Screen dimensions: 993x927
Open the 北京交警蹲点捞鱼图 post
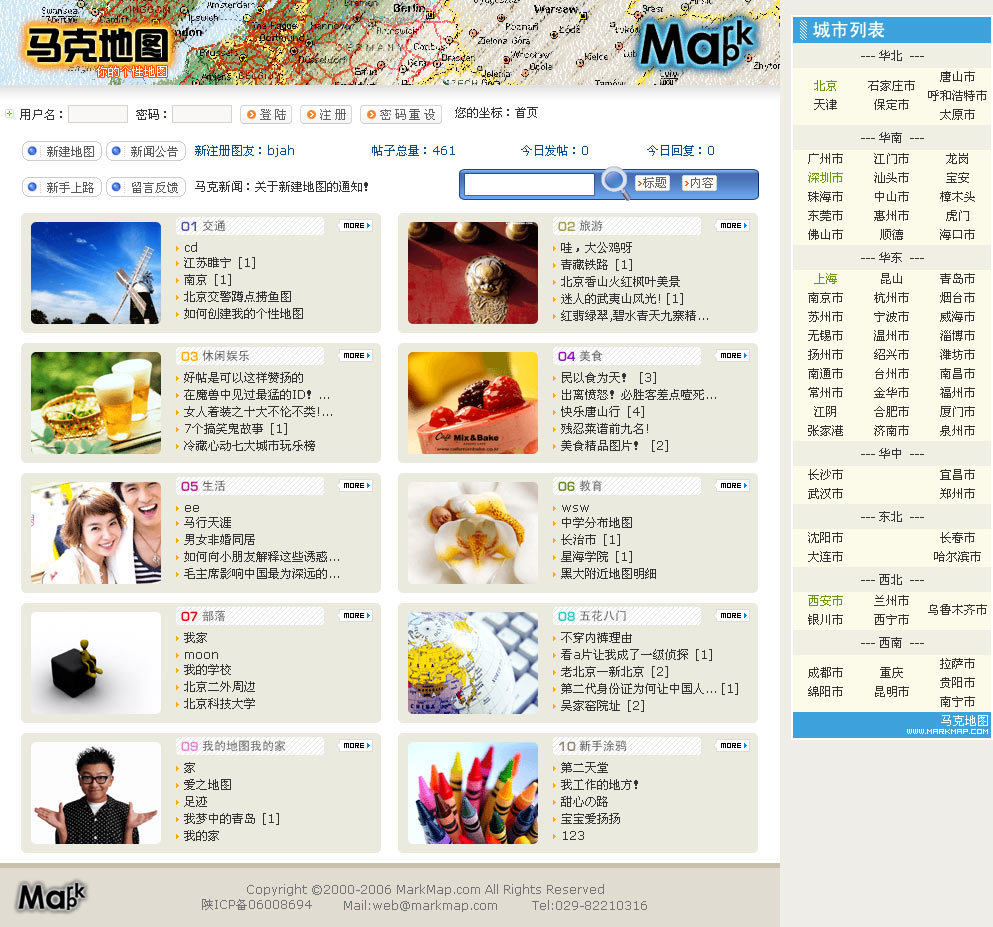[x=237, y=296]
